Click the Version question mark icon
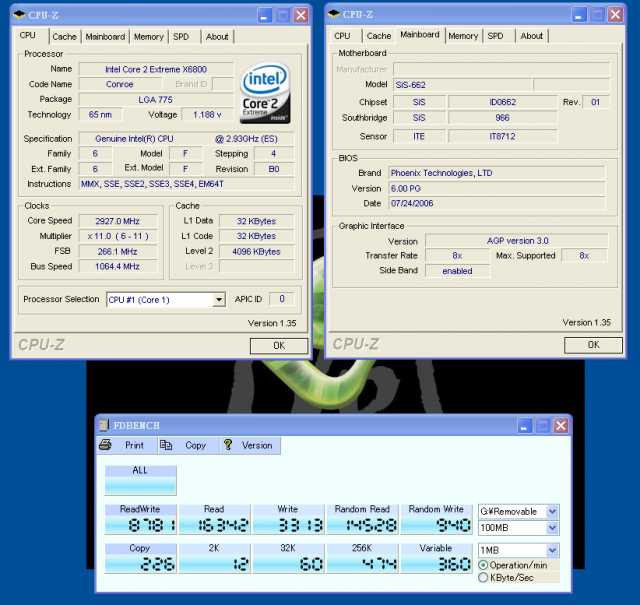Viewport: 640px width, 605px height. (x=228, y=445)
